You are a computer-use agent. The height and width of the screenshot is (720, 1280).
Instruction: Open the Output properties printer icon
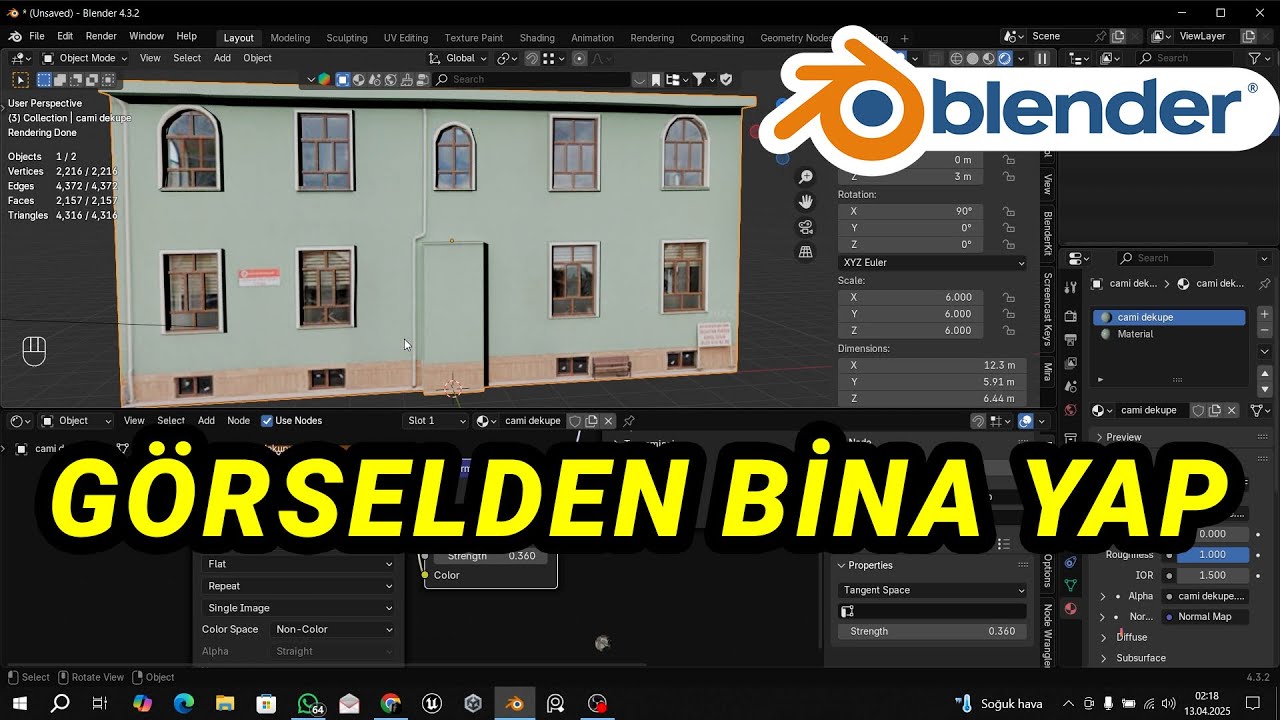[x=1070, y=339]
